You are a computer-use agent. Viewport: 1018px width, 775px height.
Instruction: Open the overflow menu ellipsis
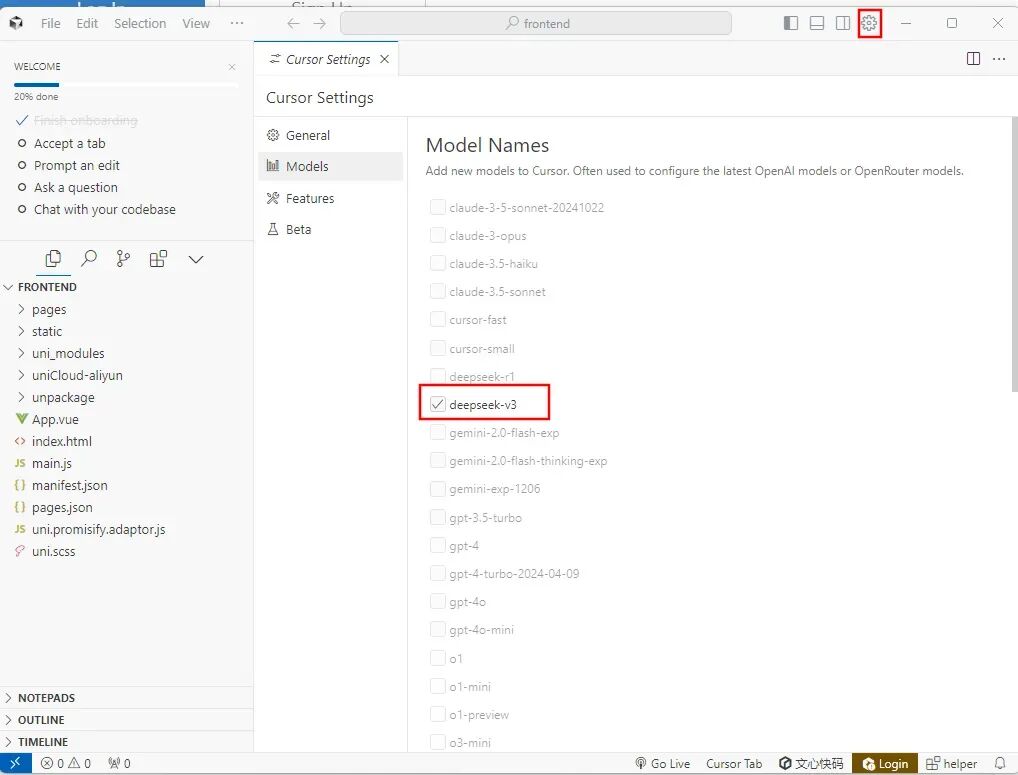pos(237,23)
